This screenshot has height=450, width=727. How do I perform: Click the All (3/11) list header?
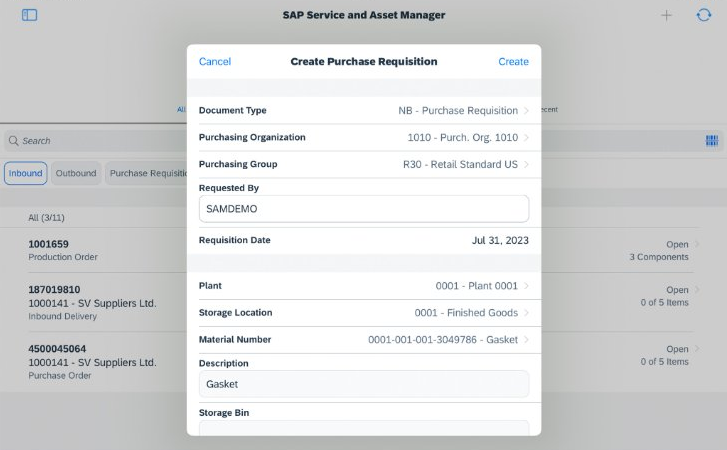pyautogui.click(x=46, y=217)
